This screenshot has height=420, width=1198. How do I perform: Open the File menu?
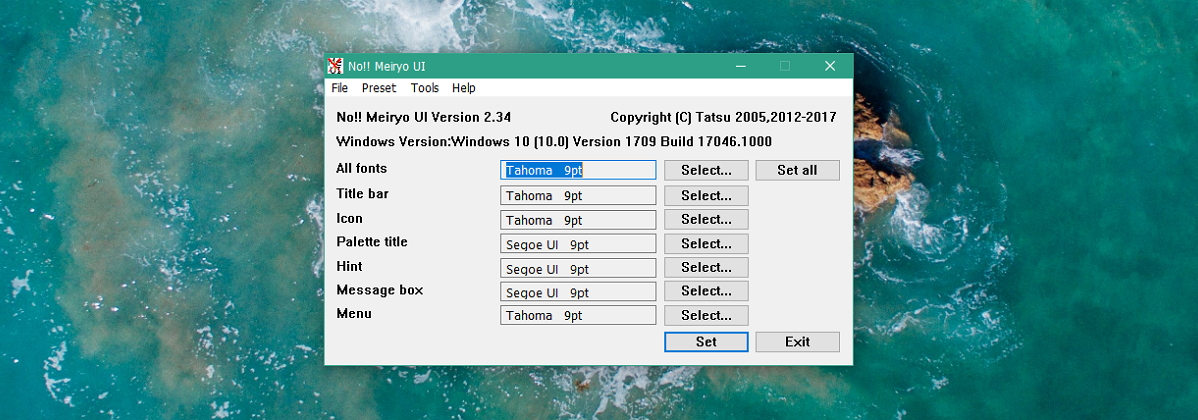(x=340, y=88)
